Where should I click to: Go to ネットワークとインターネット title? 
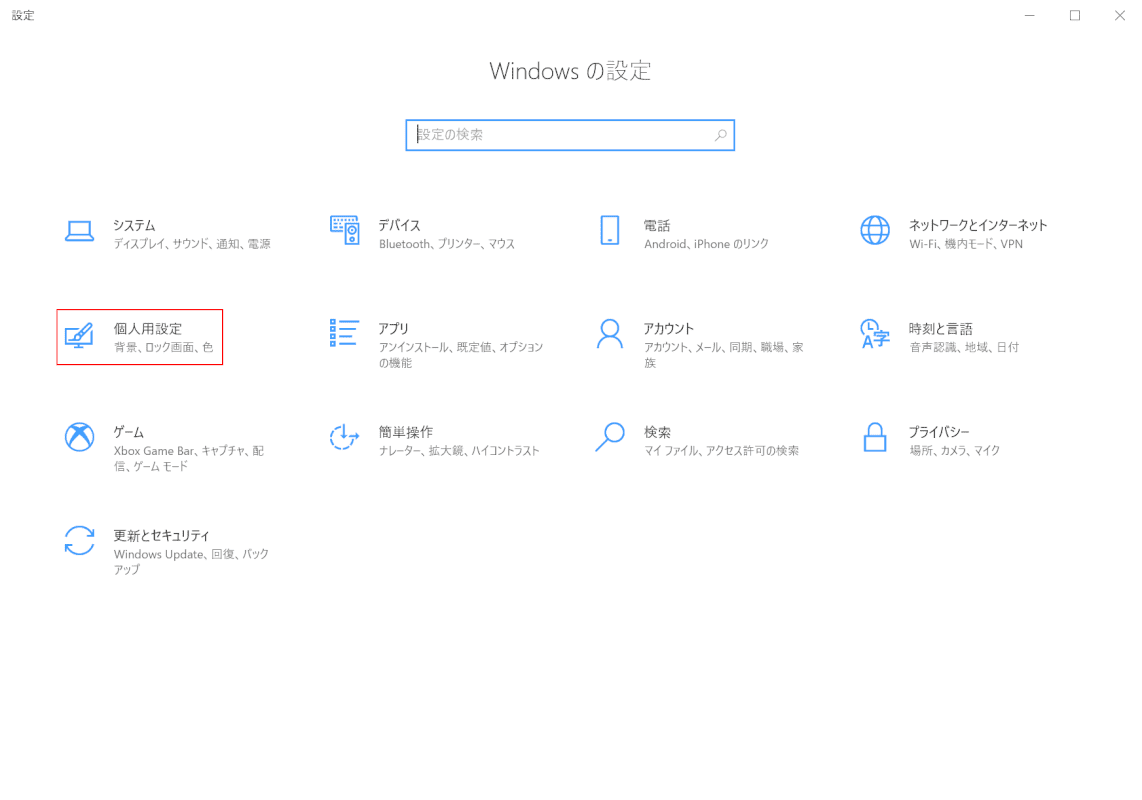(978, 225)
